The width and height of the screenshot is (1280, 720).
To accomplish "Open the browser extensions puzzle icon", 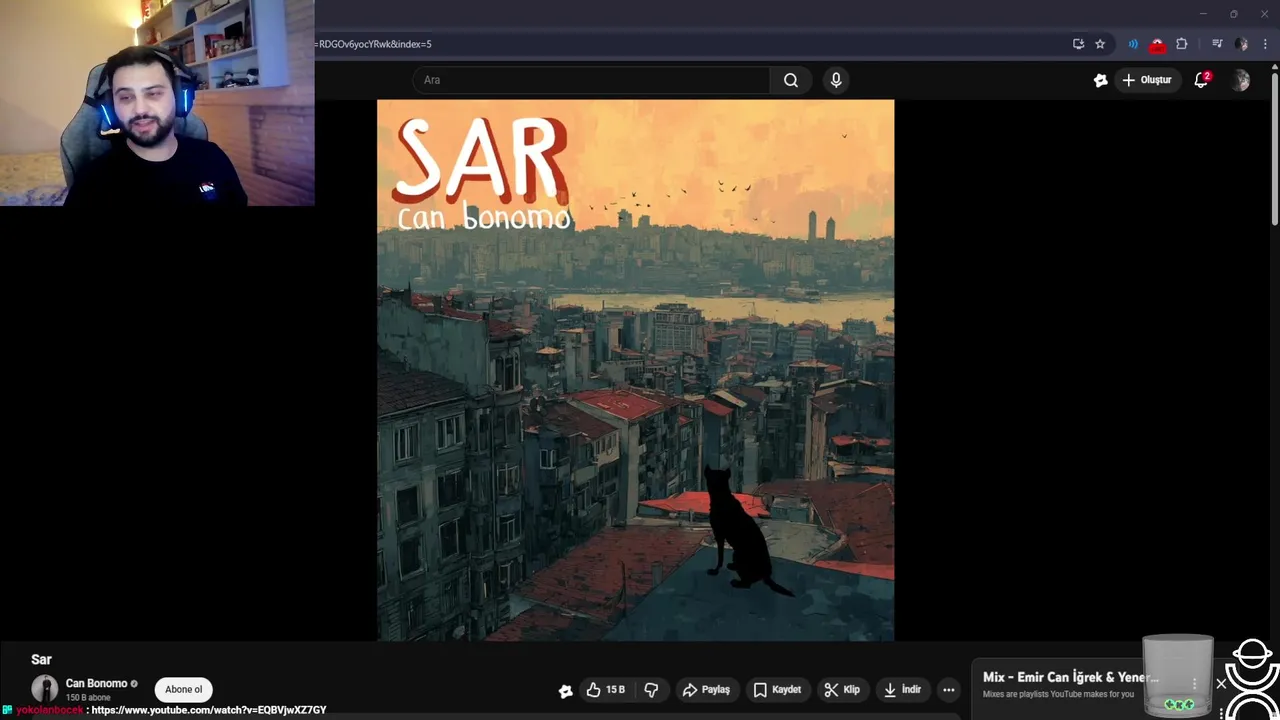I will tap(1181, 44).
